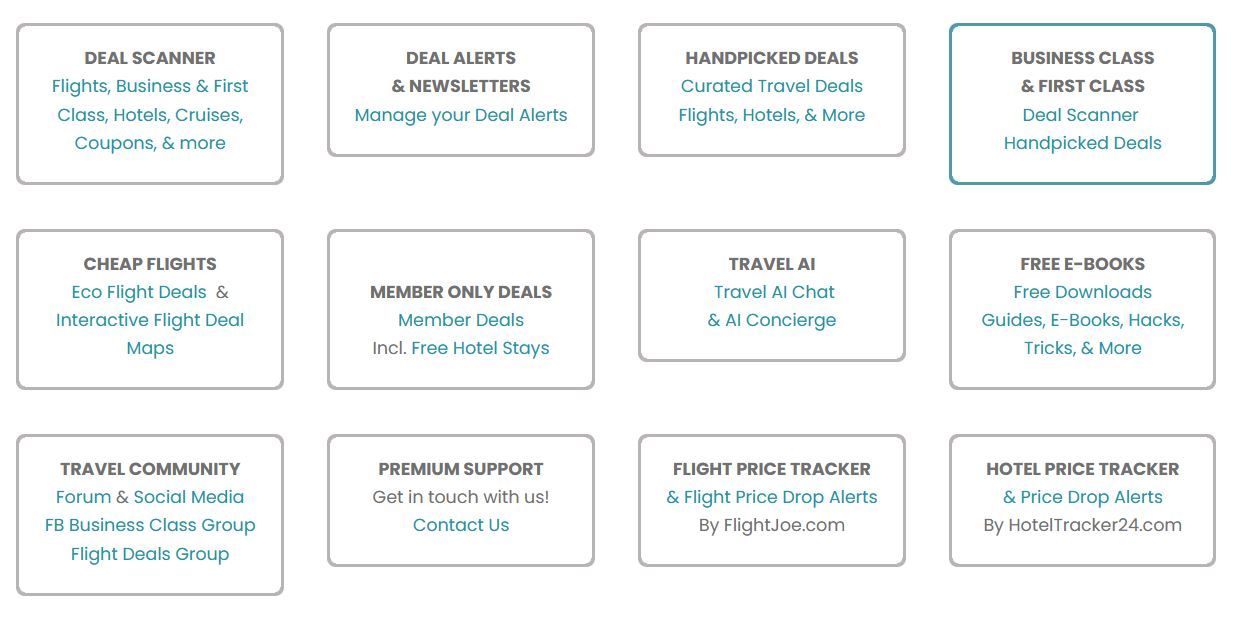The image size is (1239, 618).
Task: Open Curated Travel Deals link
Action: point(771,87)
